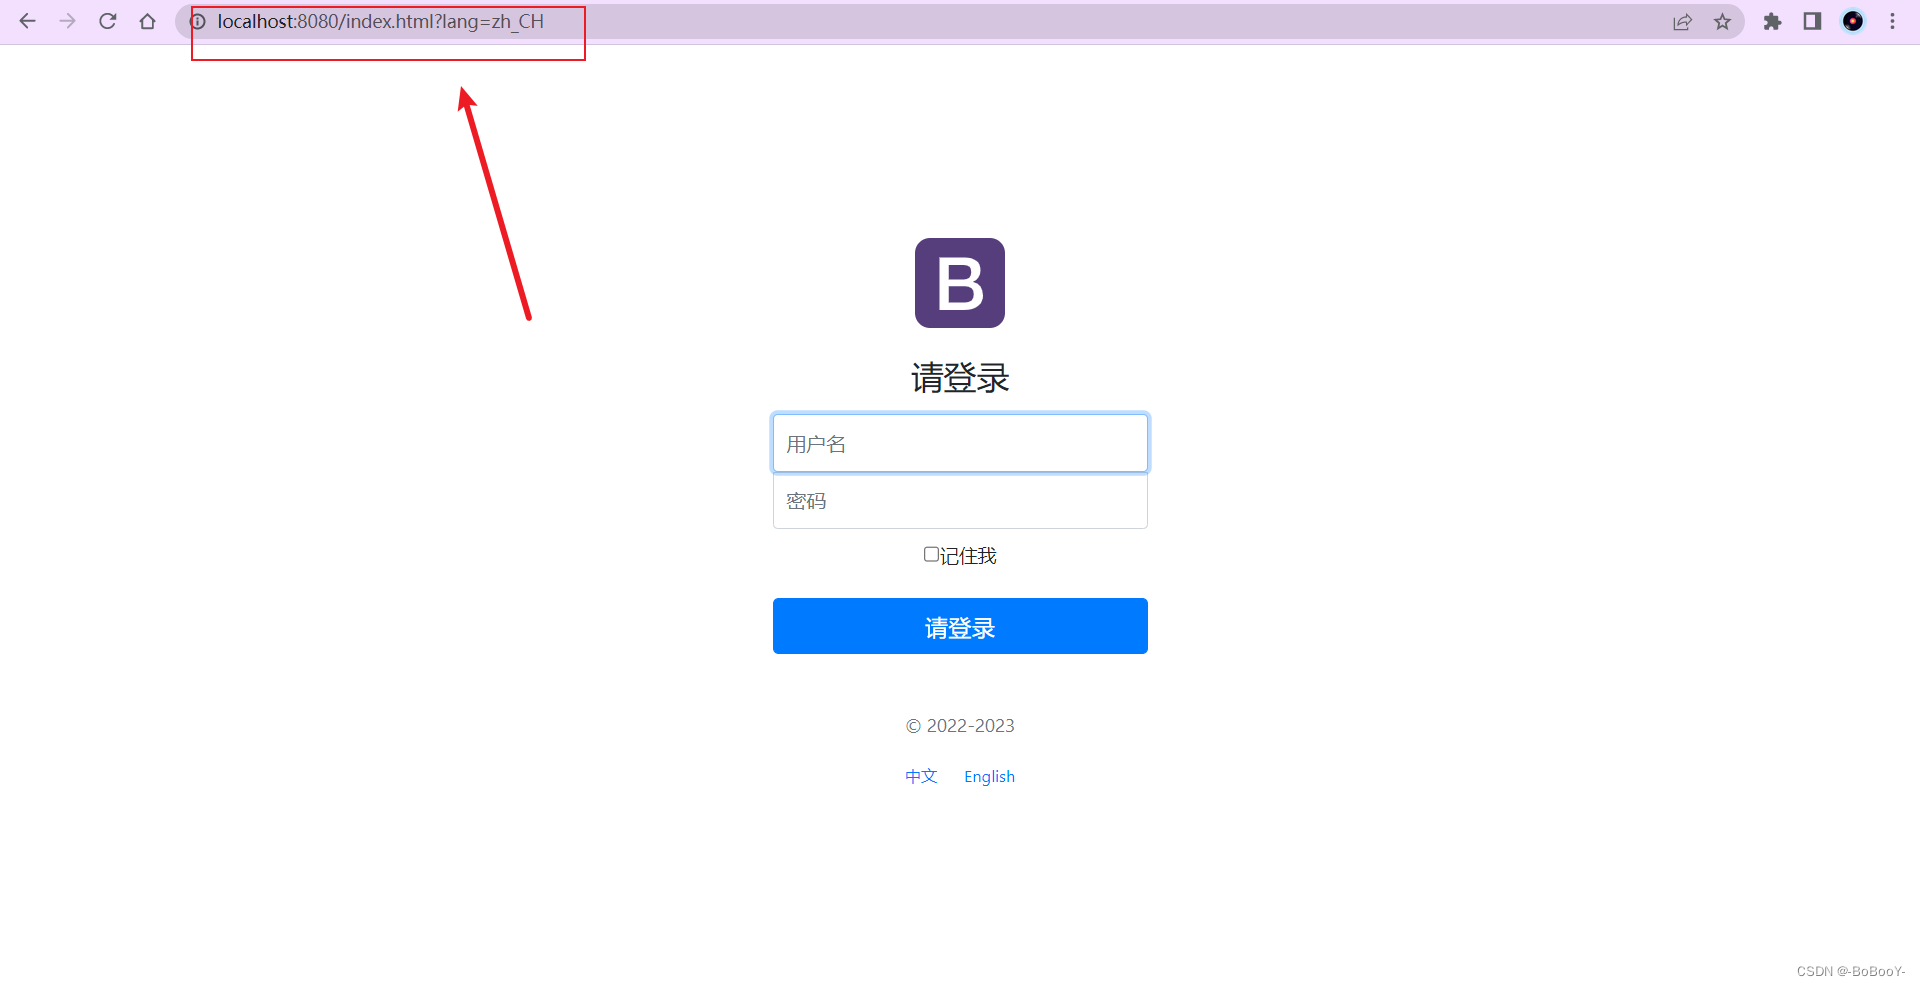Check the 记住我 remember me box
The image size is (1920, 986).
click(x=931, y=554)
